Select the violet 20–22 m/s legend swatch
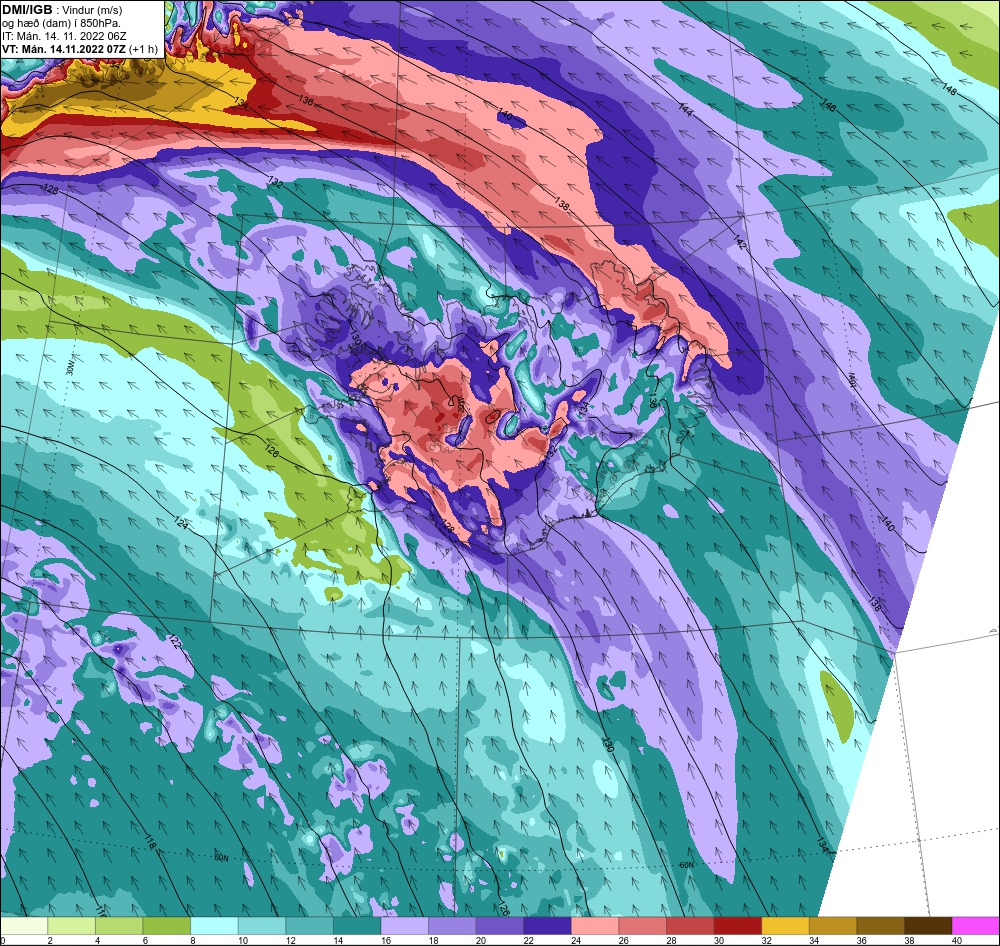 [499, 926]
